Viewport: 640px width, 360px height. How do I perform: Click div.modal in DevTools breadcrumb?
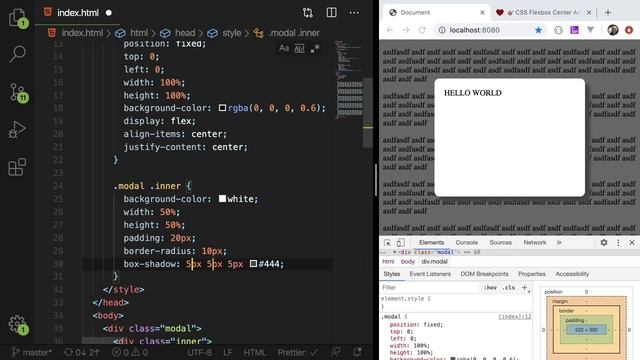click(x=434, y=262)
